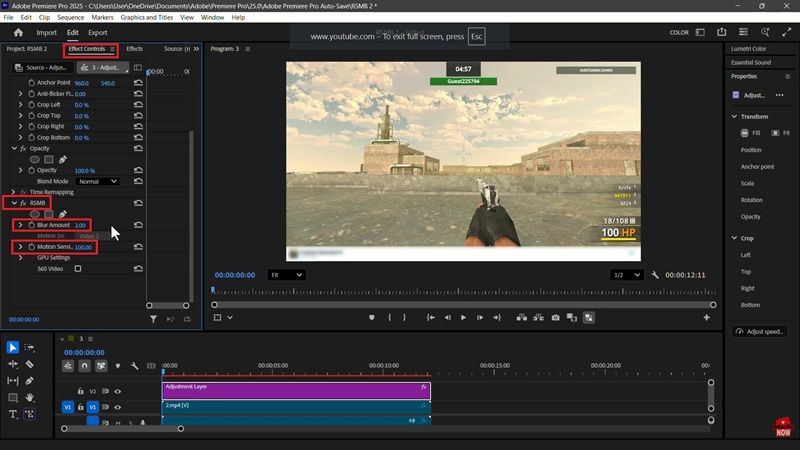Open the 1/2 playback resolution dropdown
800x450 pixels.
[627, 275]
